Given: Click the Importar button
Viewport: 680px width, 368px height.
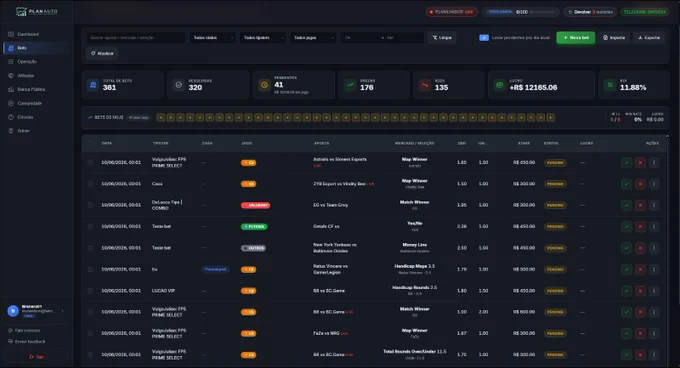Looking at the screenshot, I should coord(614,38).
